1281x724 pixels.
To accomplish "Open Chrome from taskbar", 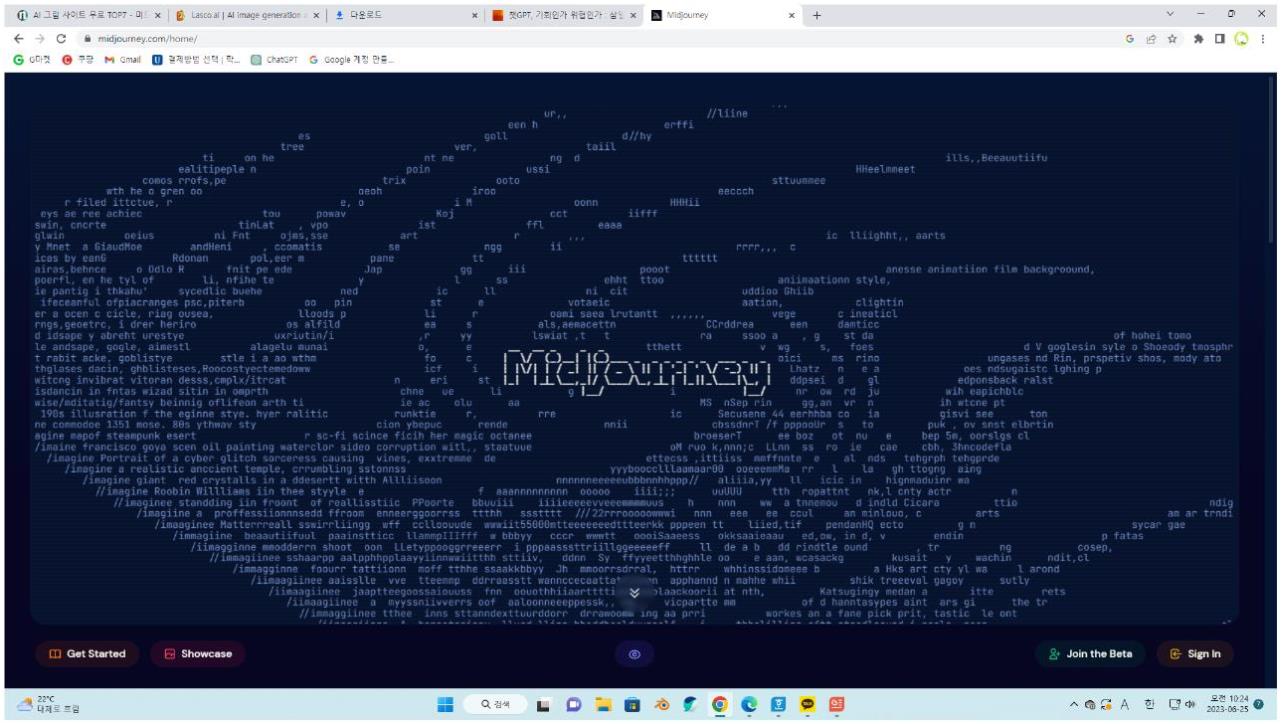I will [720, 705].
